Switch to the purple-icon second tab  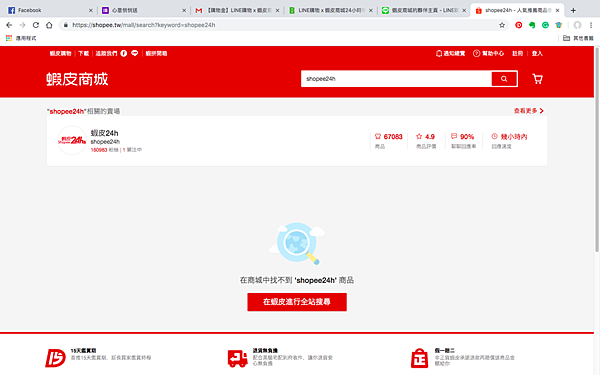pyautogui.click(x=142, y=10)
